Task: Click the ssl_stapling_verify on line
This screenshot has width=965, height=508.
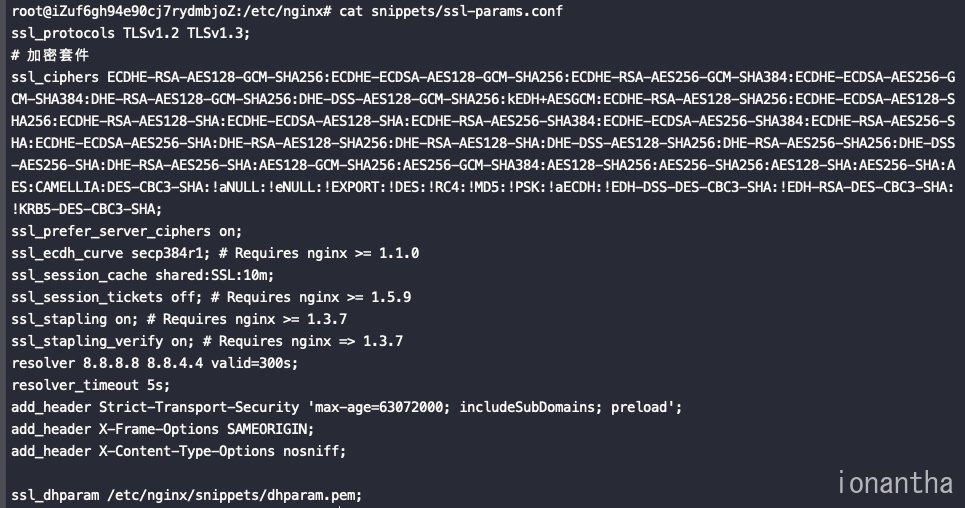Action: 103,341
